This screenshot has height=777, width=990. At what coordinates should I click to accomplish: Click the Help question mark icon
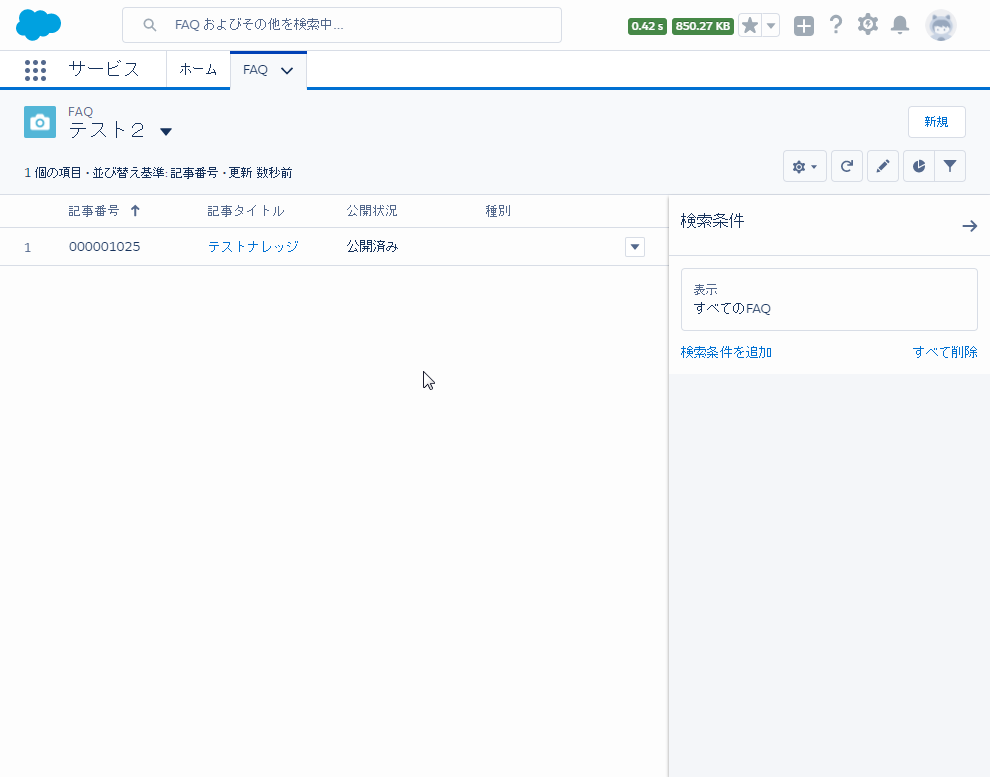tap(836, 25)
